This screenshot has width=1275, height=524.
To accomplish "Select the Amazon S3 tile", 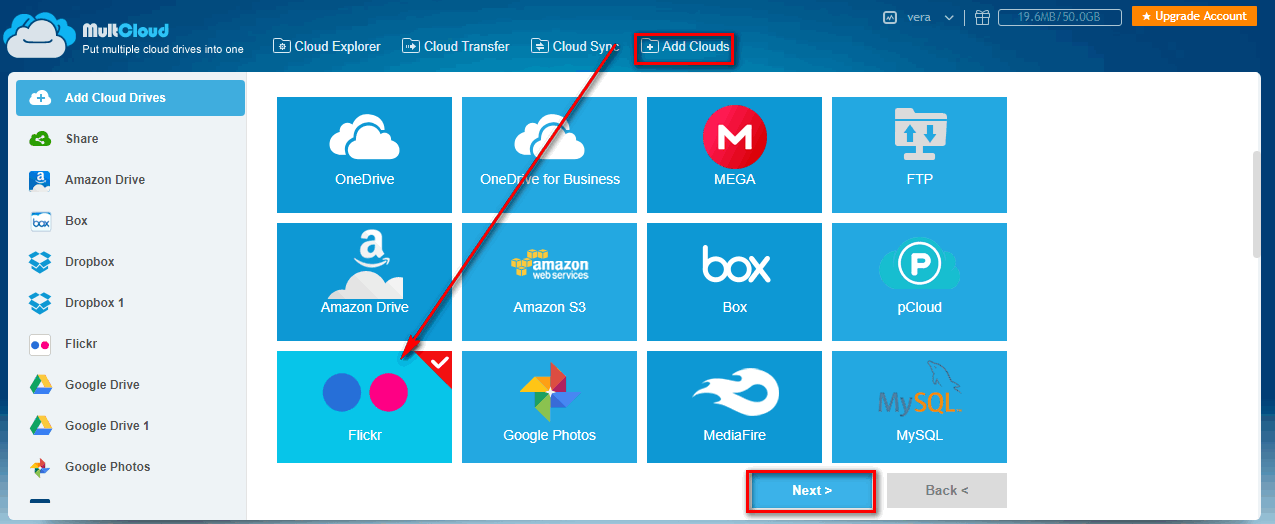I will [x=549, y=282].
